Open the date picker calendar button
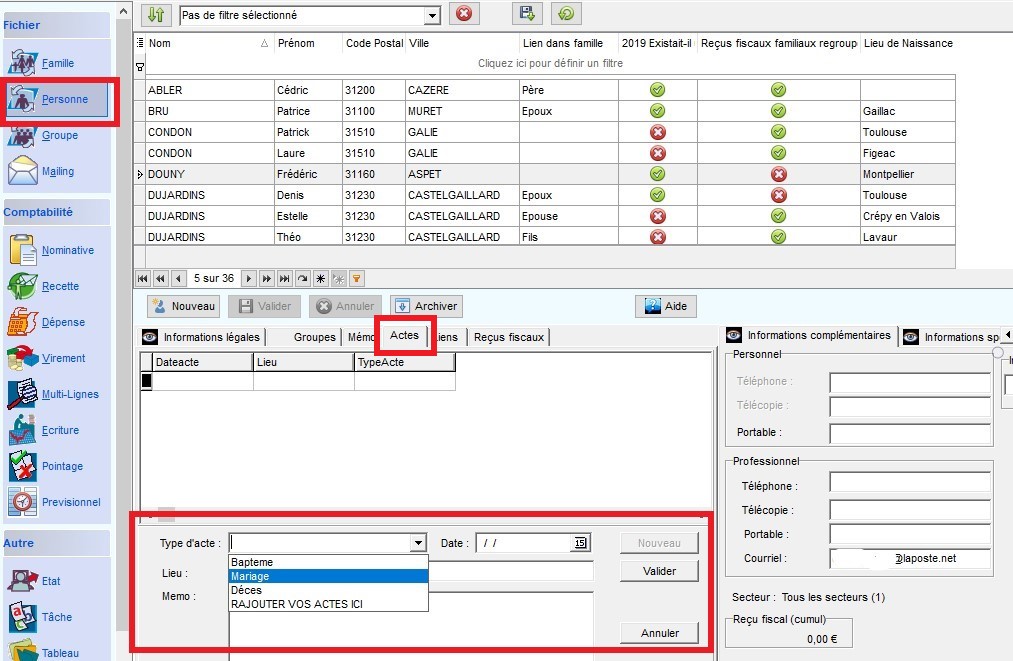1013x661 pixels. pos(580,543)
